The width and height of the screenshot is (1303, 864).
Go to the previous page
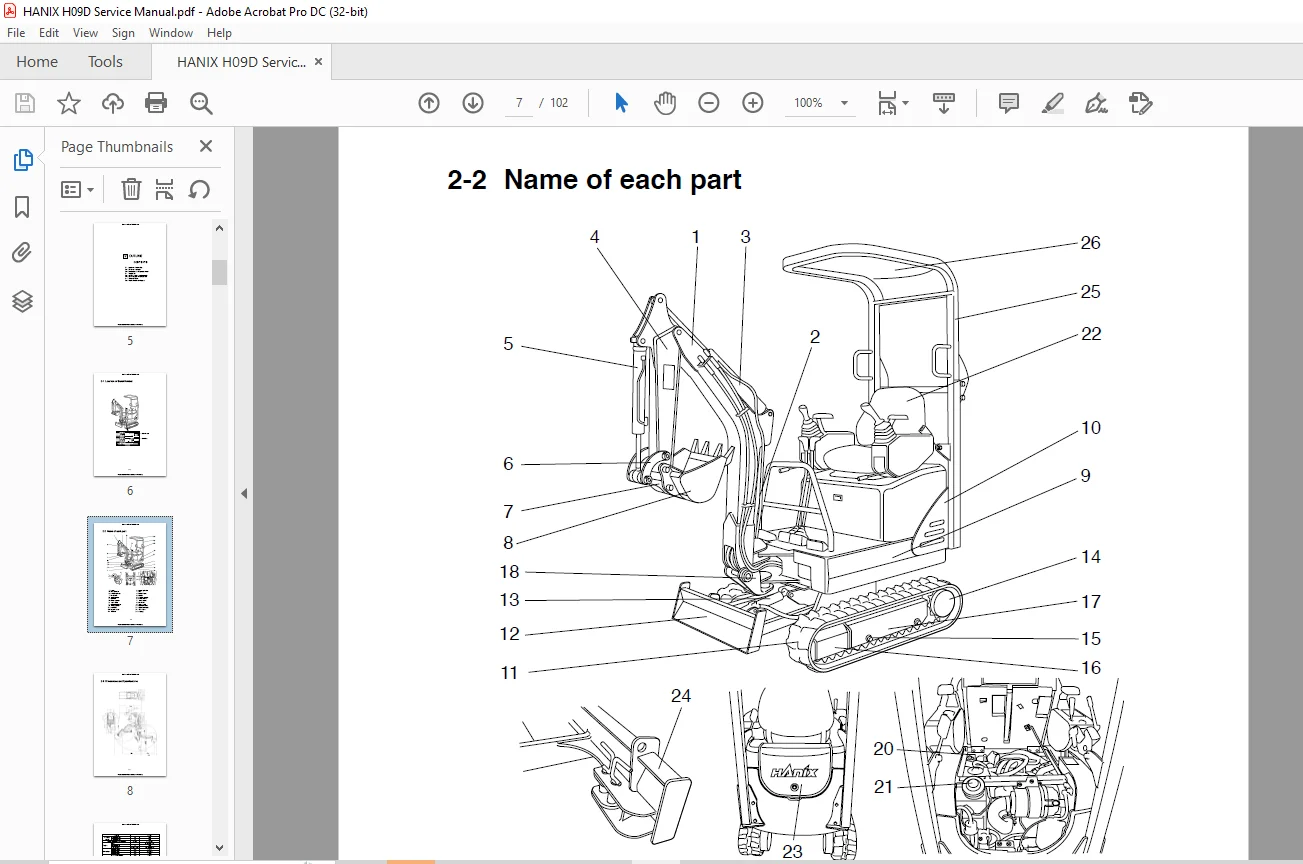click(429, 103)
